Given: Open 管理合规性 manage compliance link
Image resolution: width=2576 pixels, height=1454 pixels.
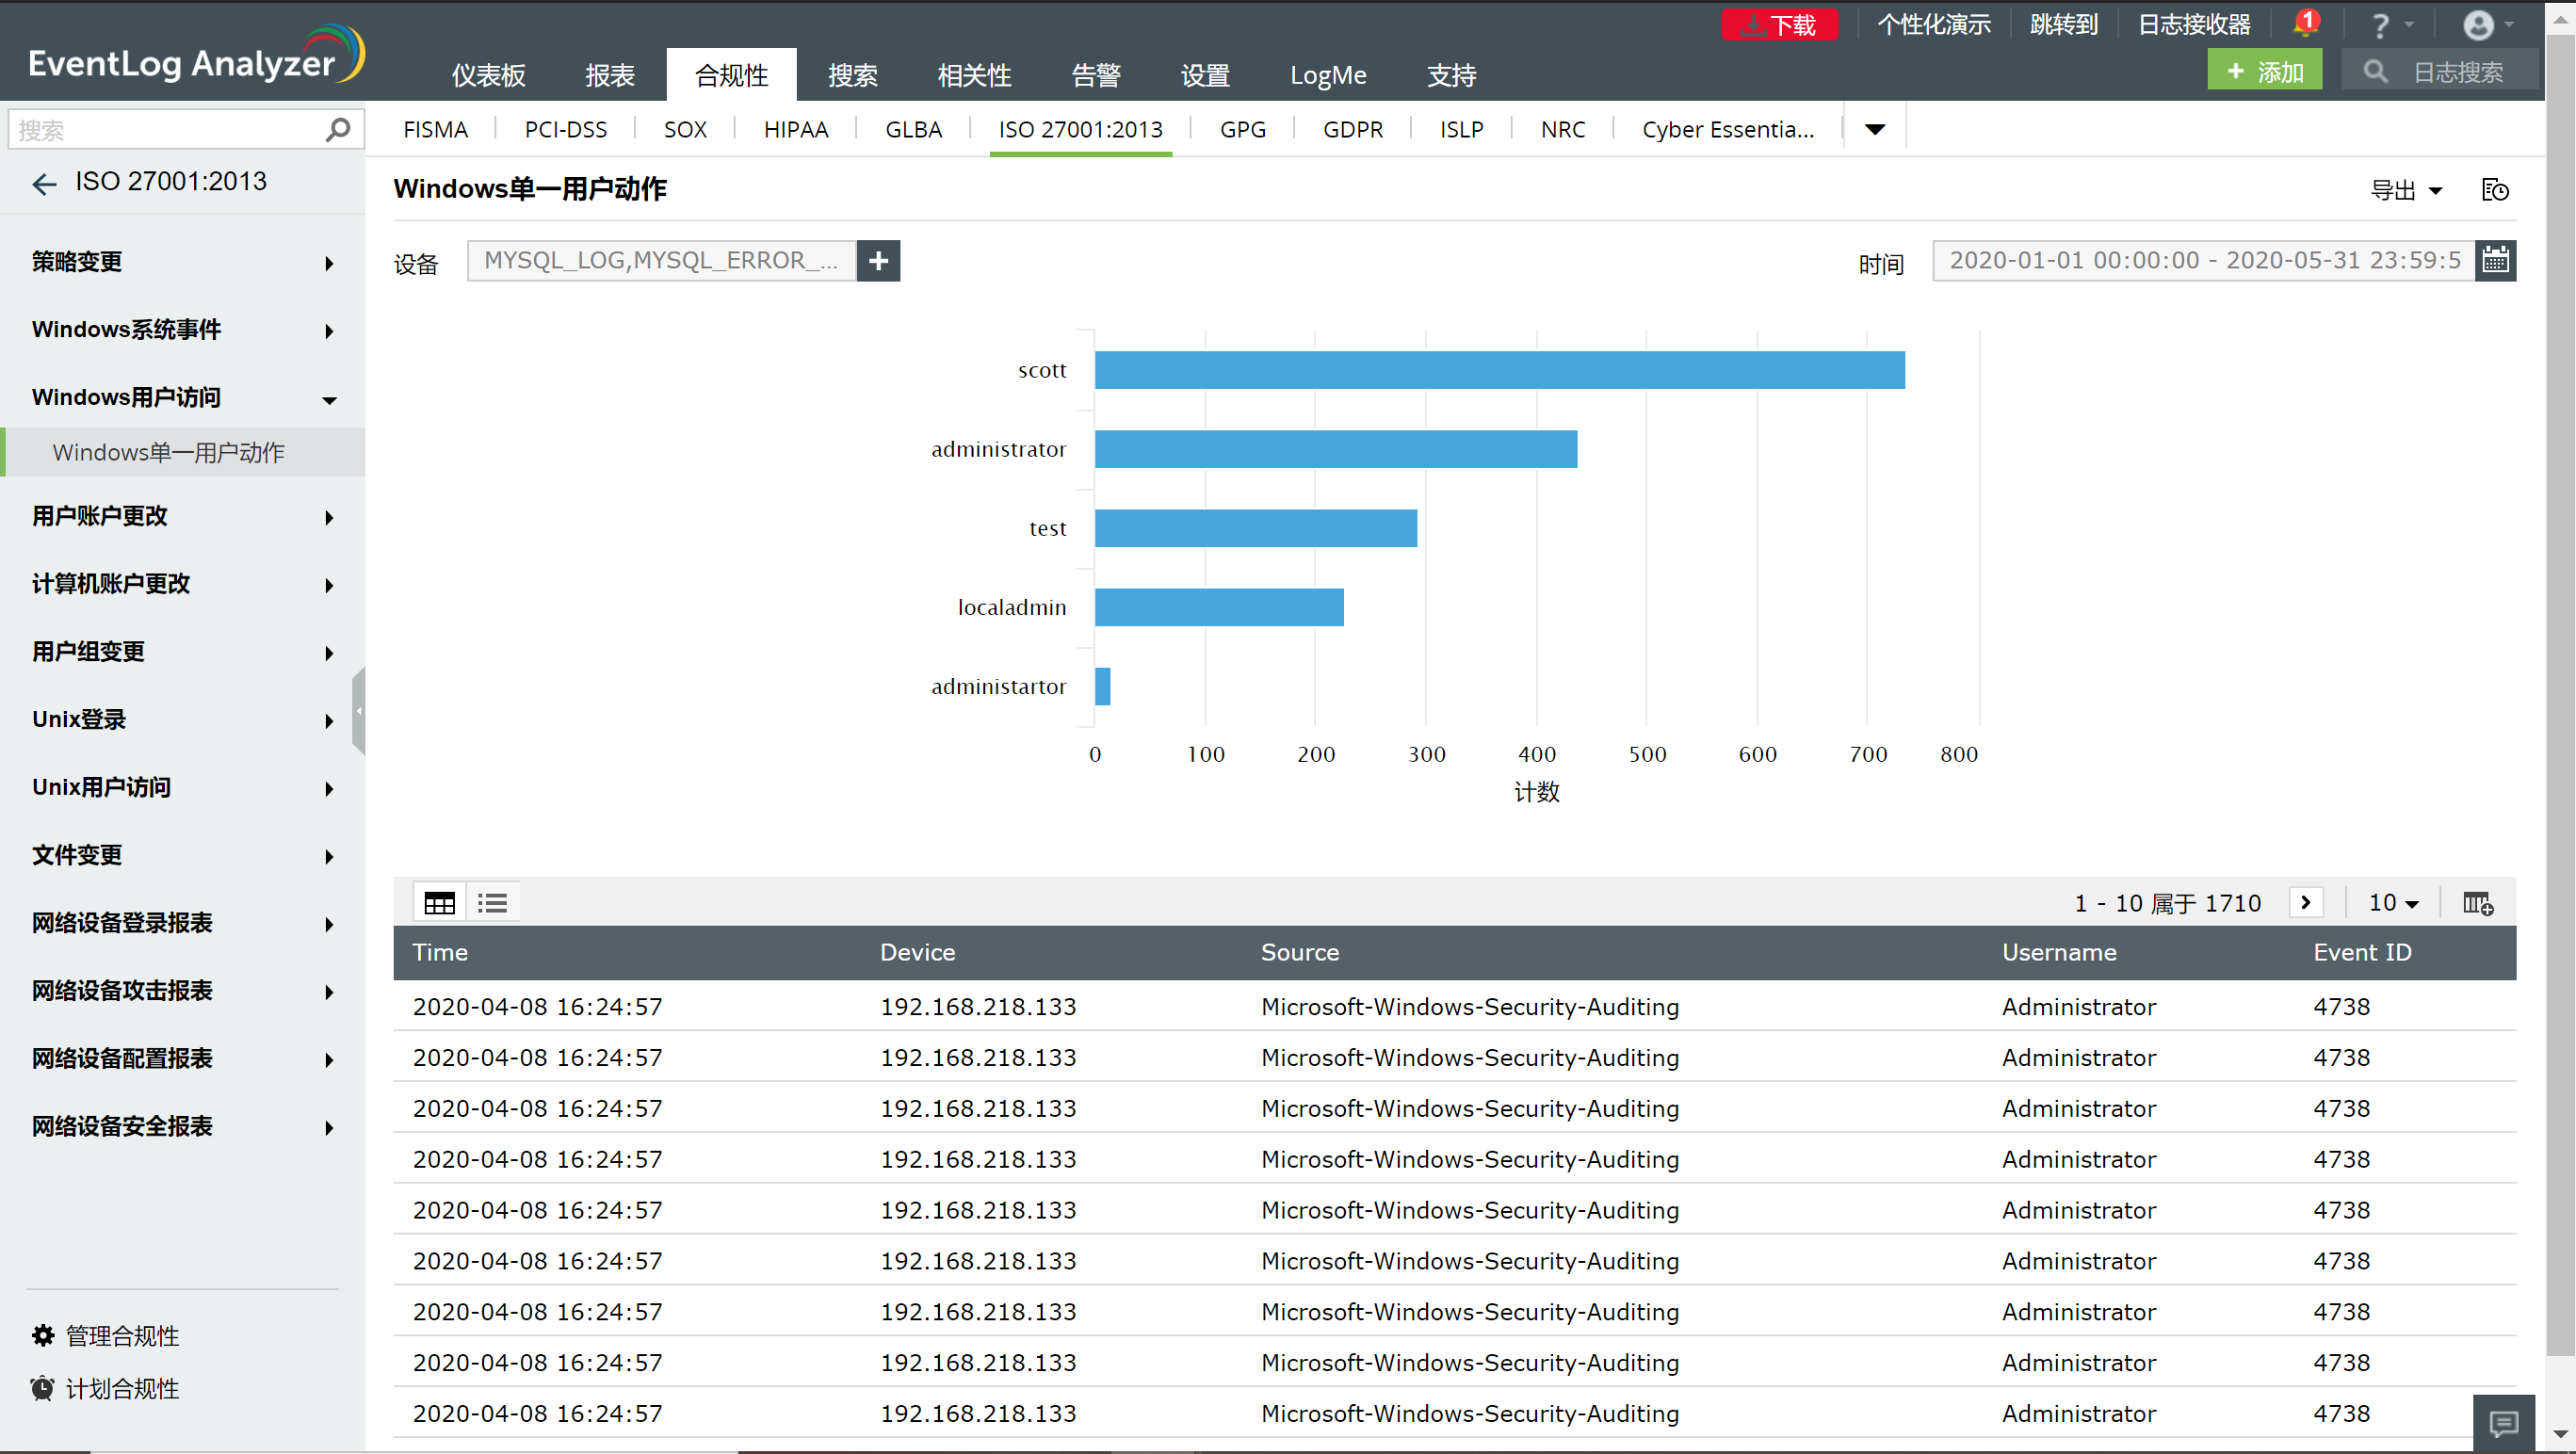Looking at the screenshot, I should pos(122,1336).
